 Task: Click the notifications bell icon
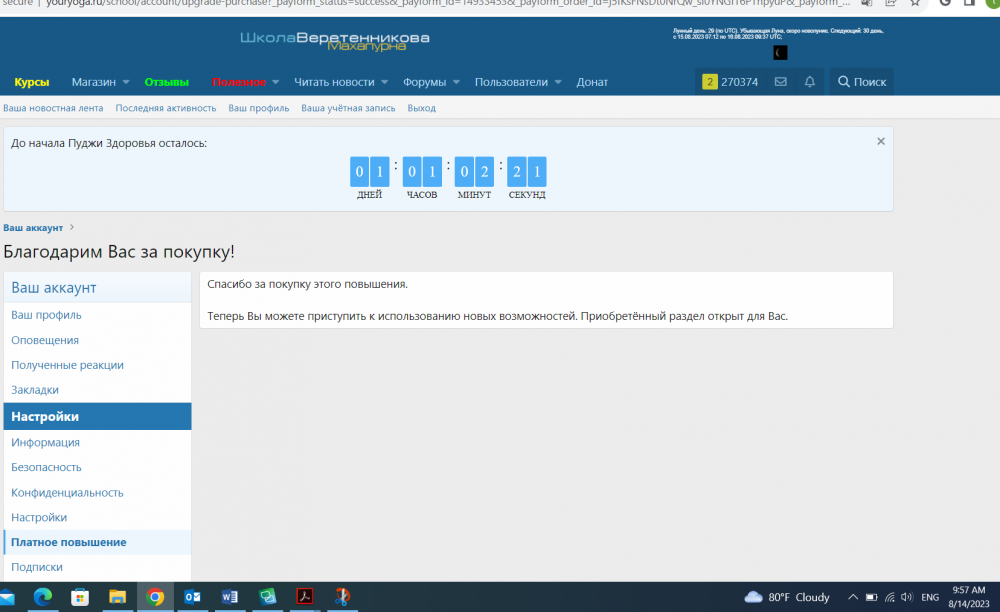[810, 82]
